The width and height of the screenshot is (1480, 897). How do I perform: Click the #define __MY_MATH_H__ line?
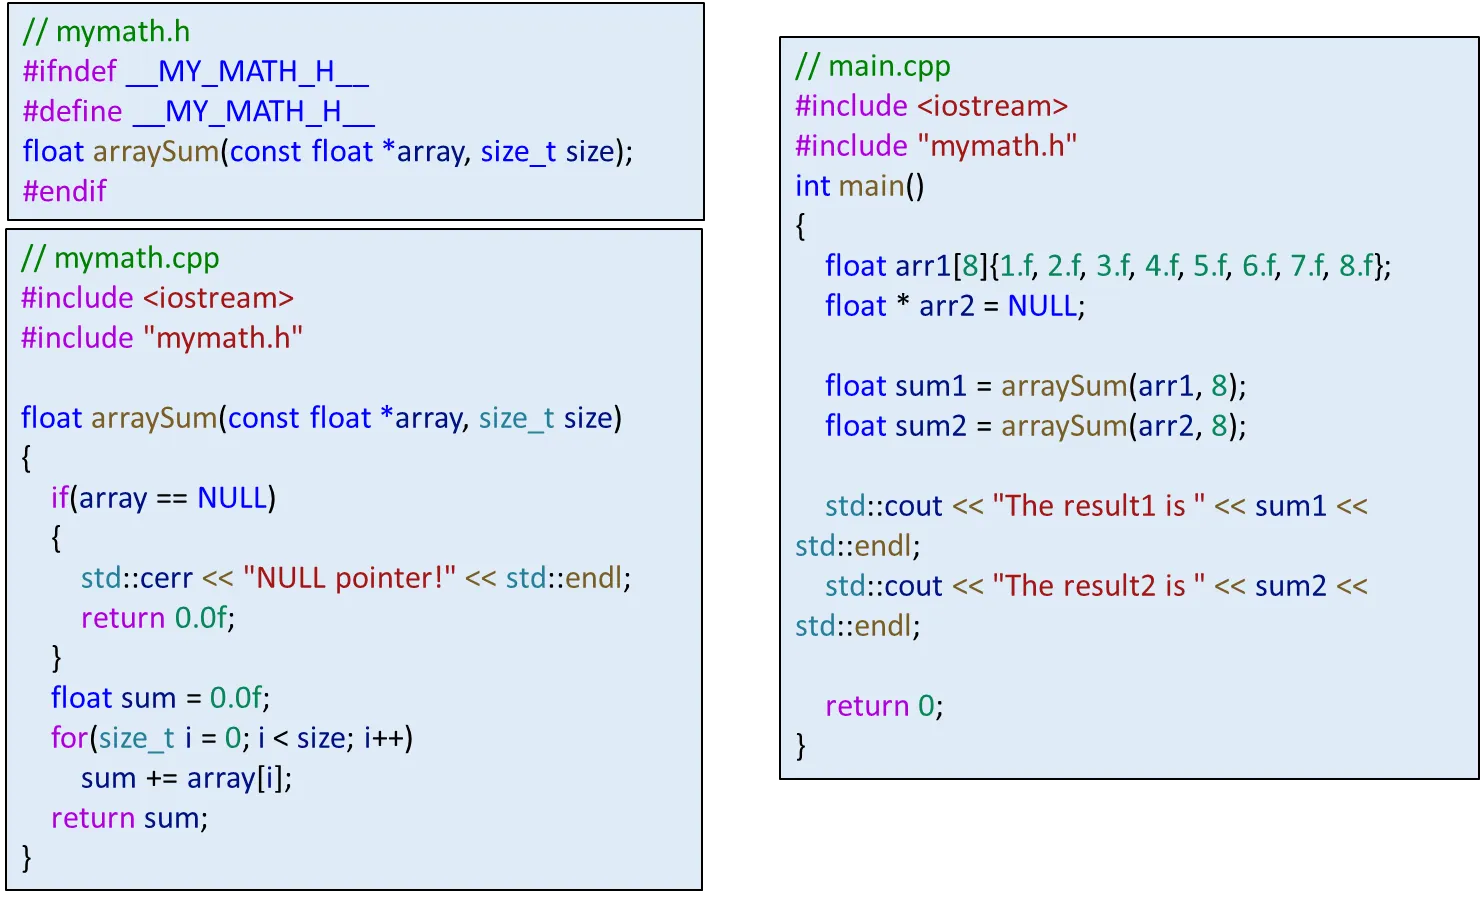tap(198, 112)
